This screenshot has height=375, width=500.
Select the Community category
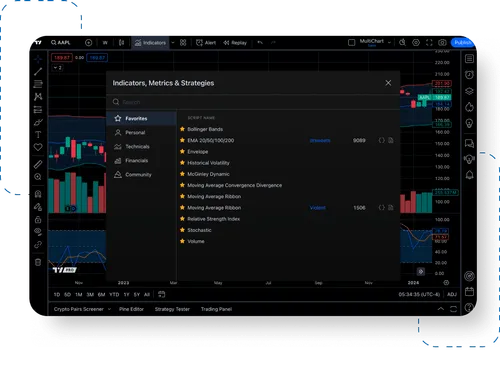coord(141,174)
